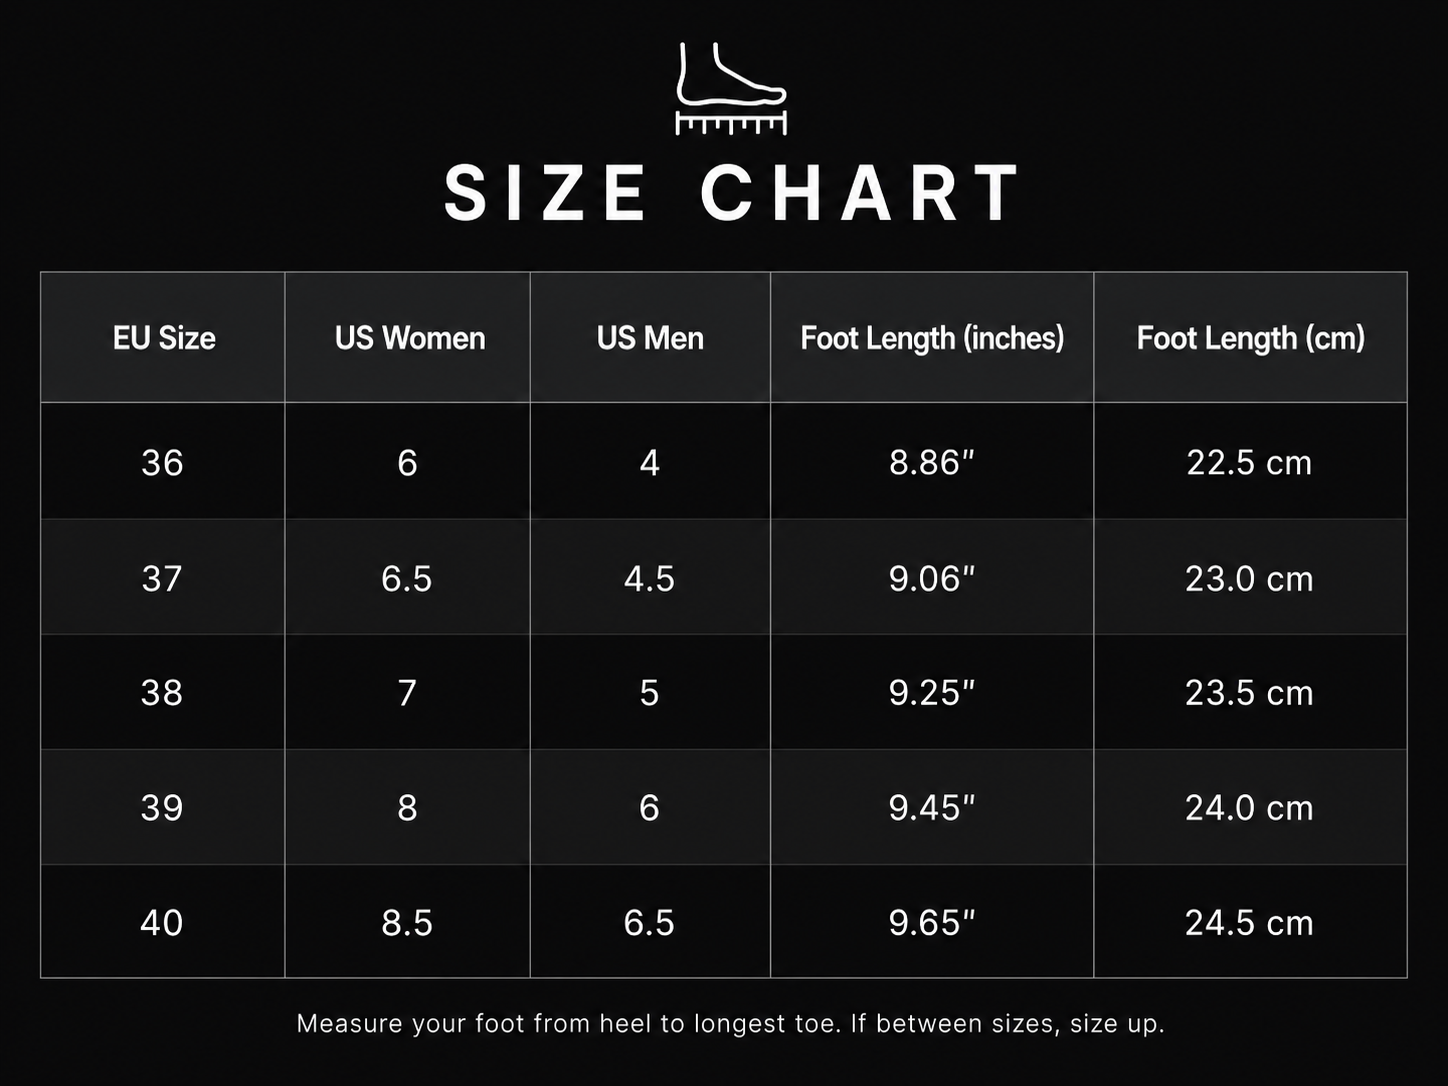Screen dimensions: 1448x1086
Task: Click the foot measurement icon
Action: coord(731,88)
